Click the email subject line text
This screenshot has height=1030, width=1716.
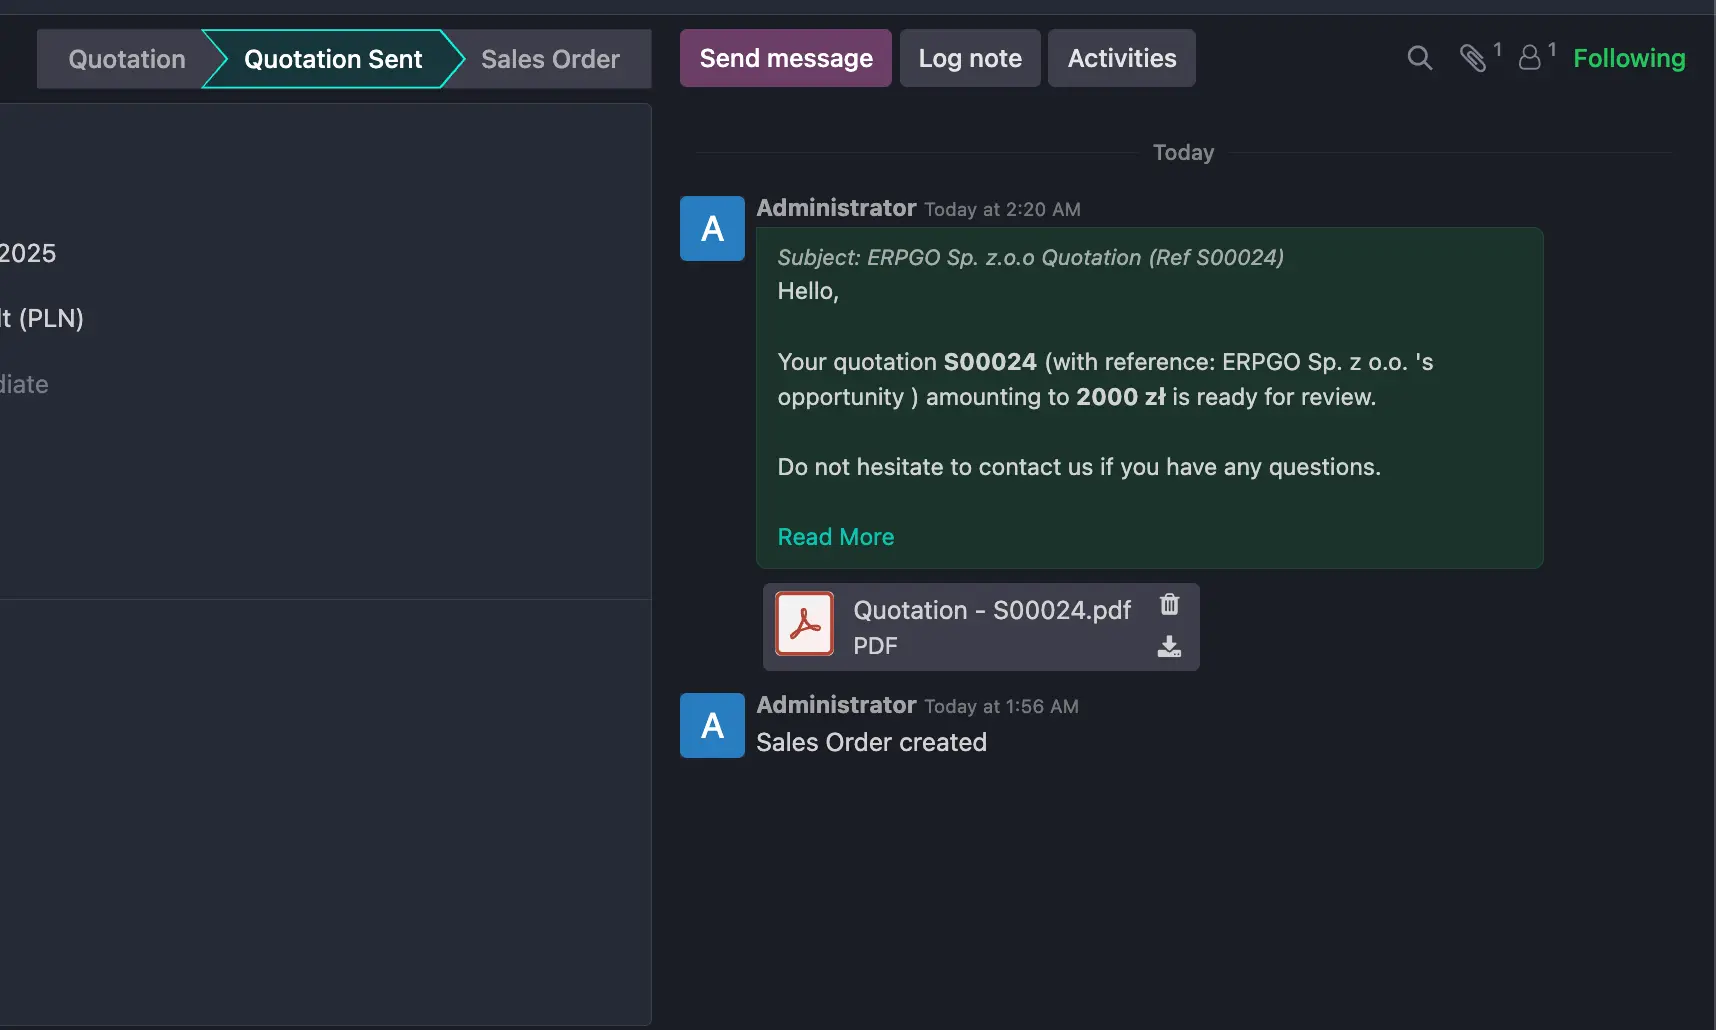pyautogui.click(x=1030, y=257)
